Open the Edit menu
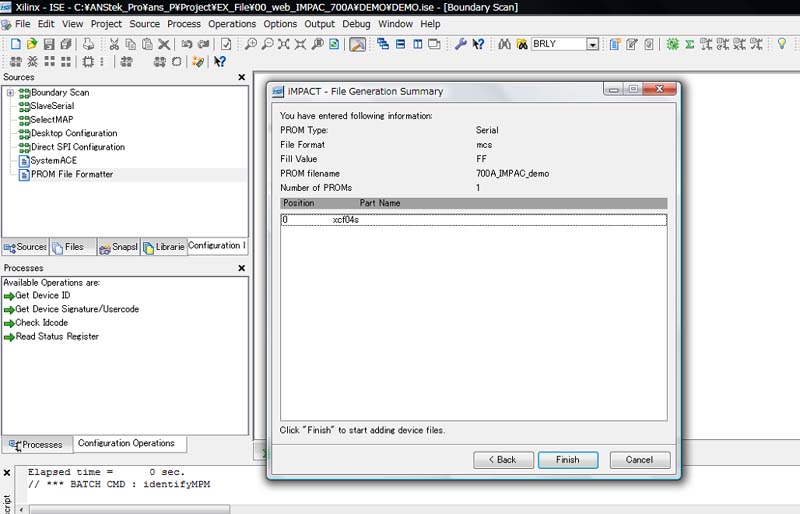 46,24
